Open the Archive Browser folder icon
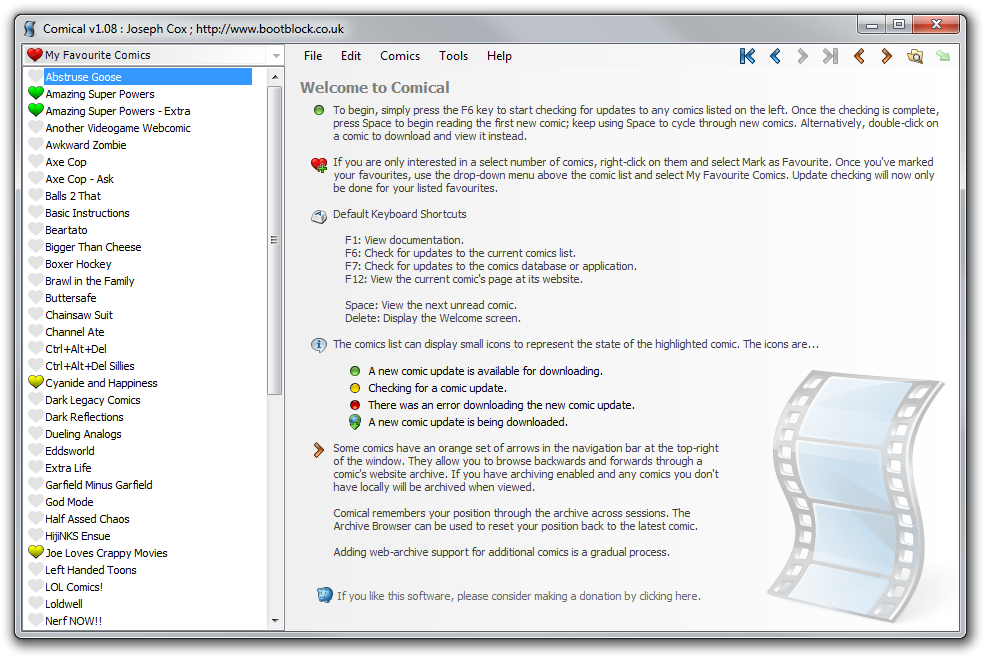This screenshot has height=657, width=985. (x=914, y=56)
